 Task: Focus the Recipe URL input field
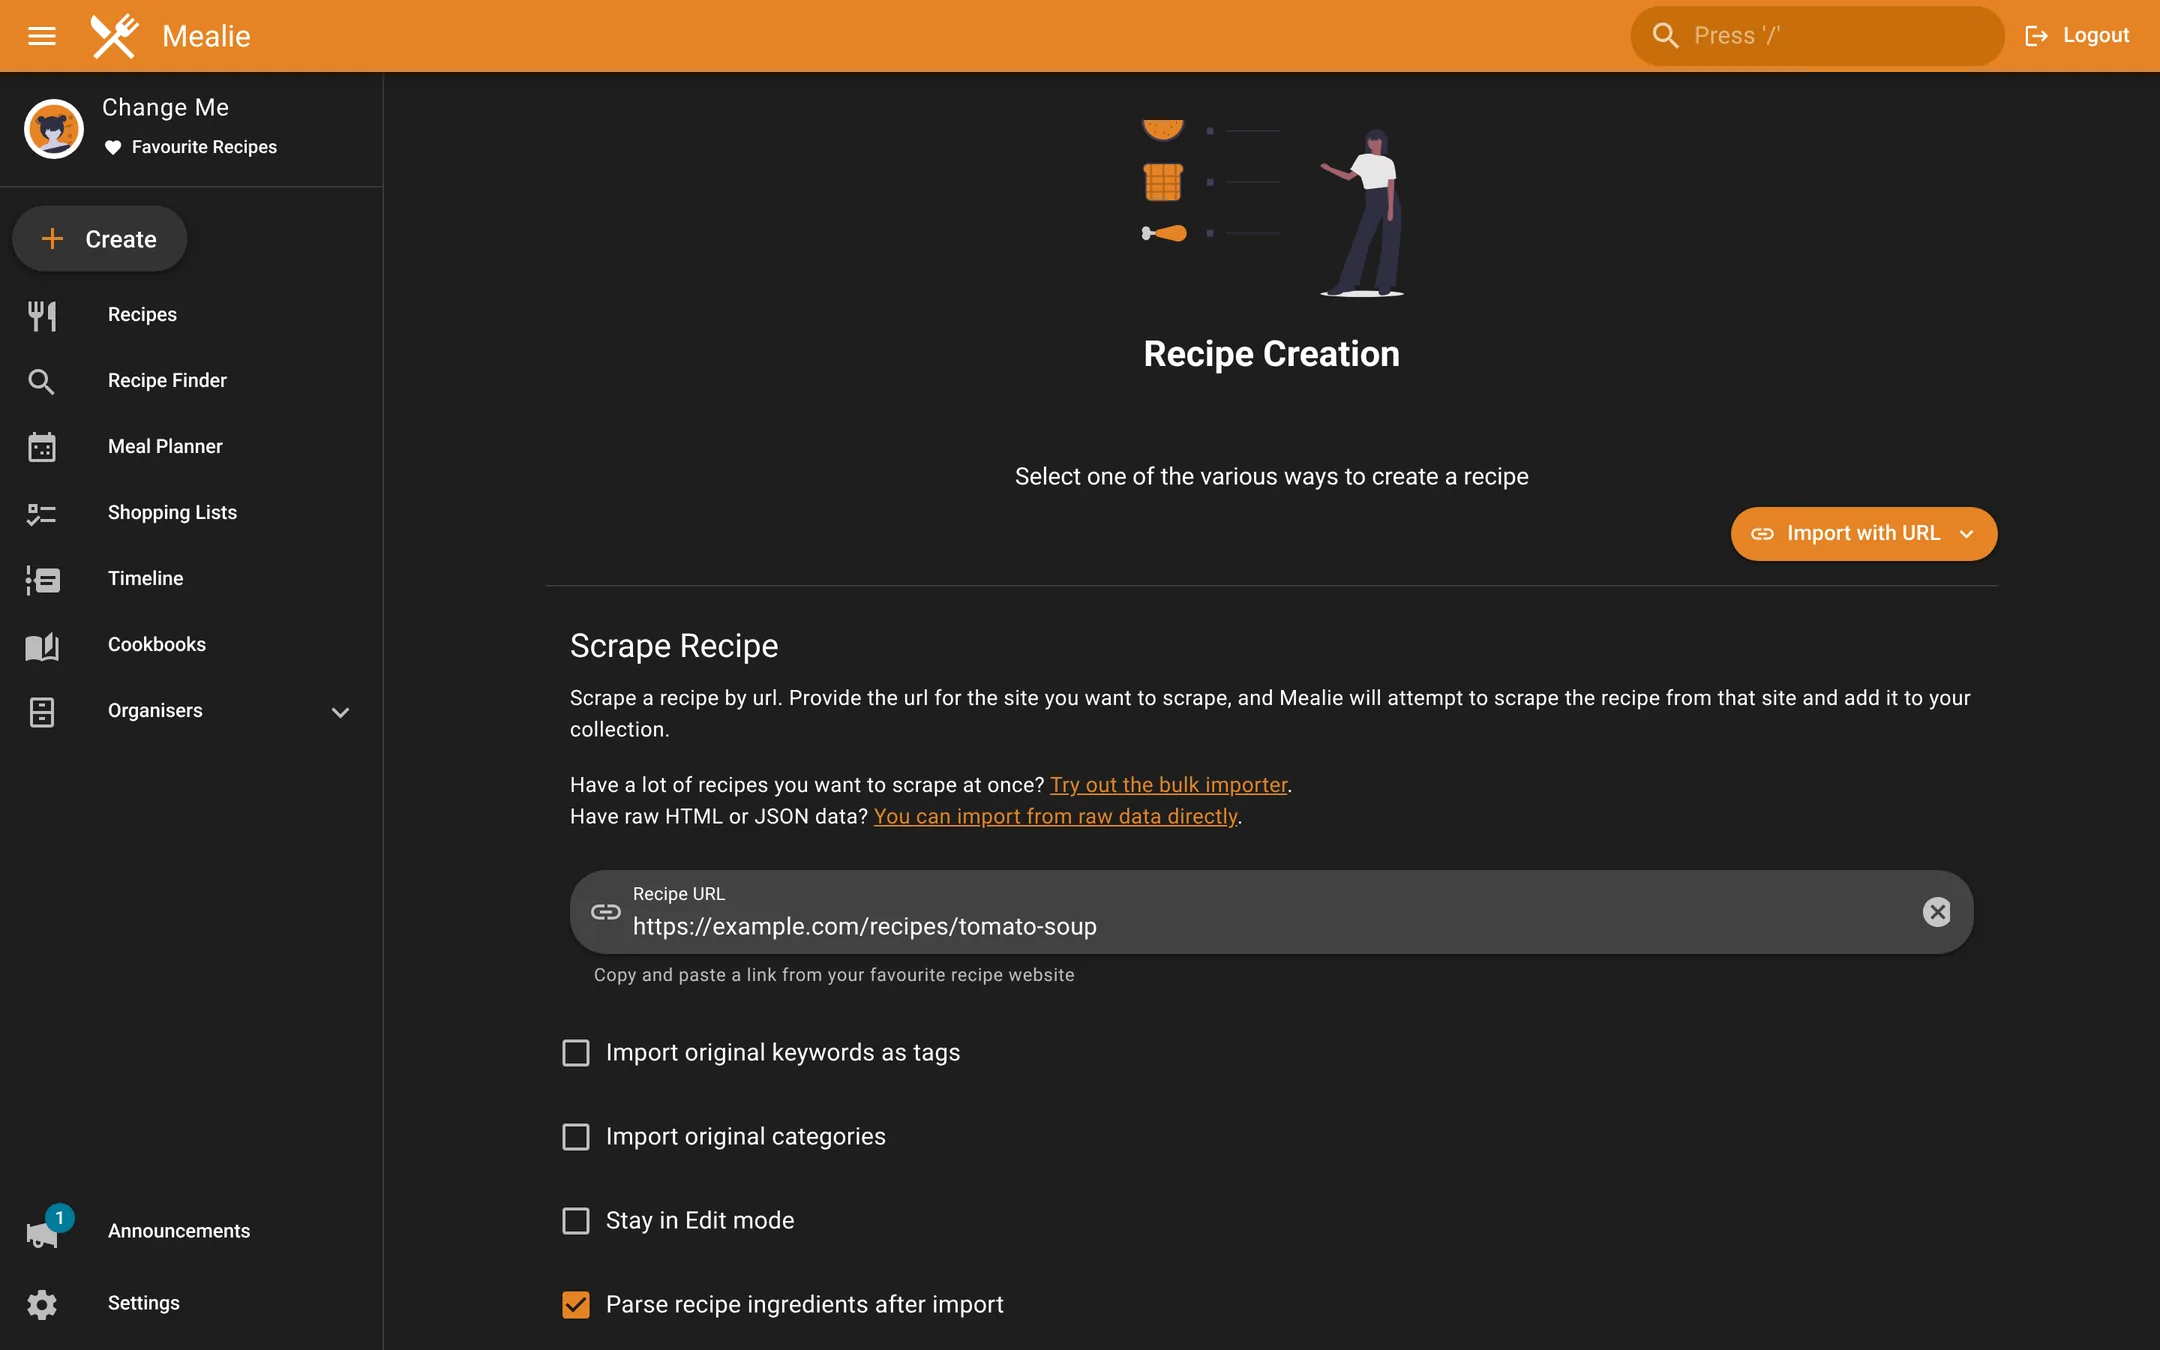pos(1271,912)
